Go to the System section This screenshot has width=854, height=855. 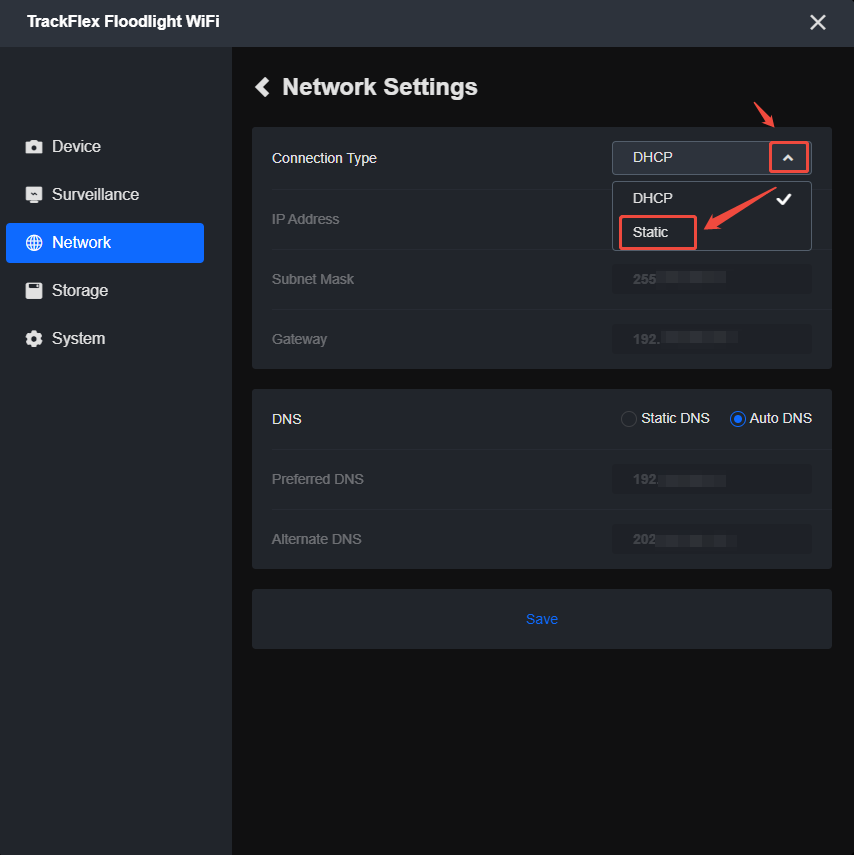[x=105, y=339]
